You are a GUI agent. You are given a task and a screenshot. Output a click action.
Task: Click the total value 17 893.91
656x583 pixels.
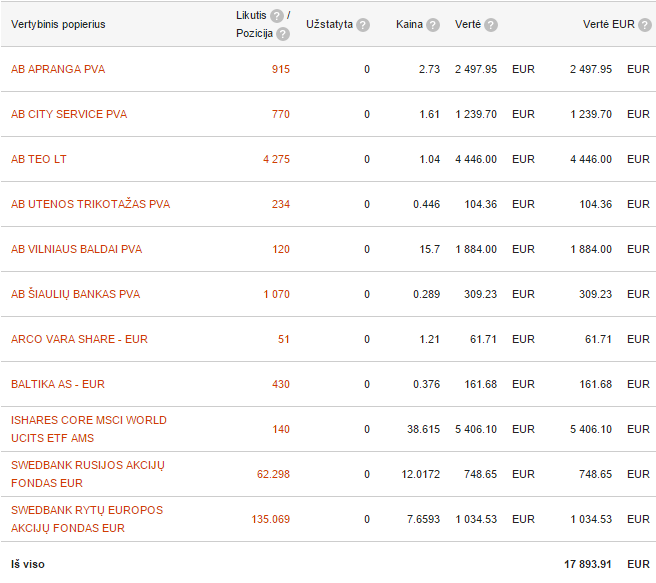[588, 564]
